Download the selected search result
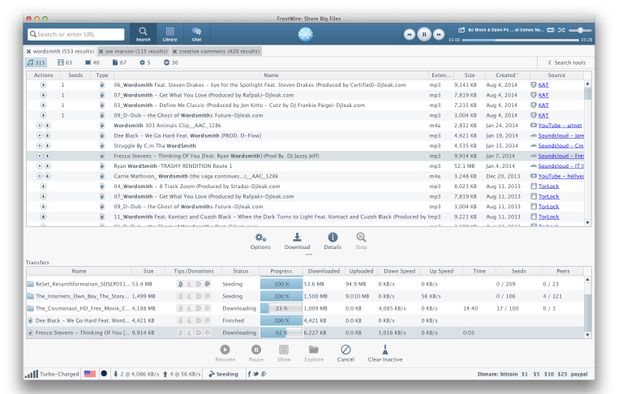Screen dimensions: 618x394 (x=297, y=241)
